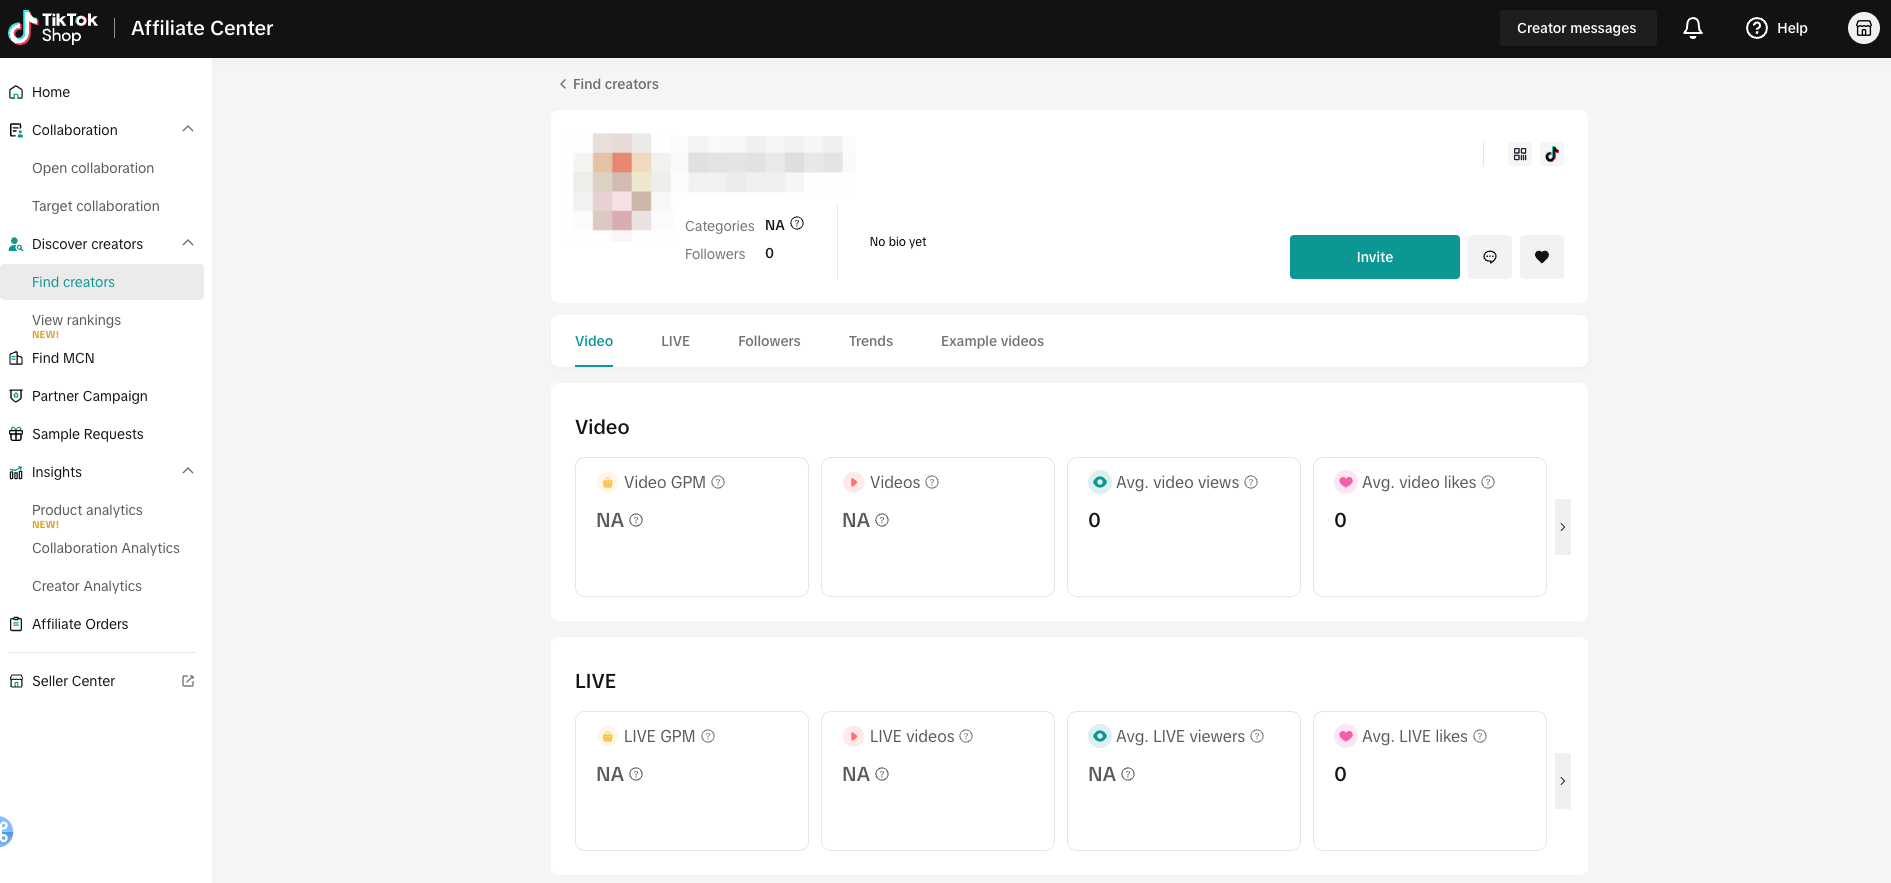Collapse the Discover creators section
The image size is (1891, 883).
pos(188,243)
